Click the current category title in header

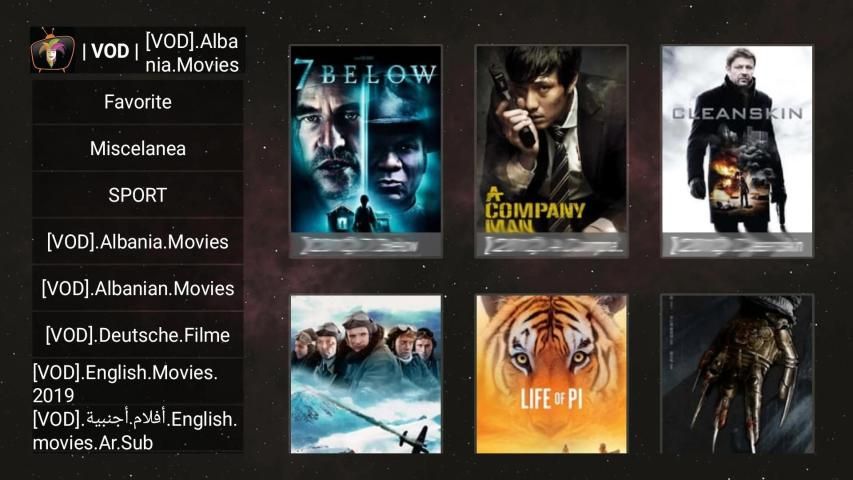pyautogui.click(x=191, y=53)
